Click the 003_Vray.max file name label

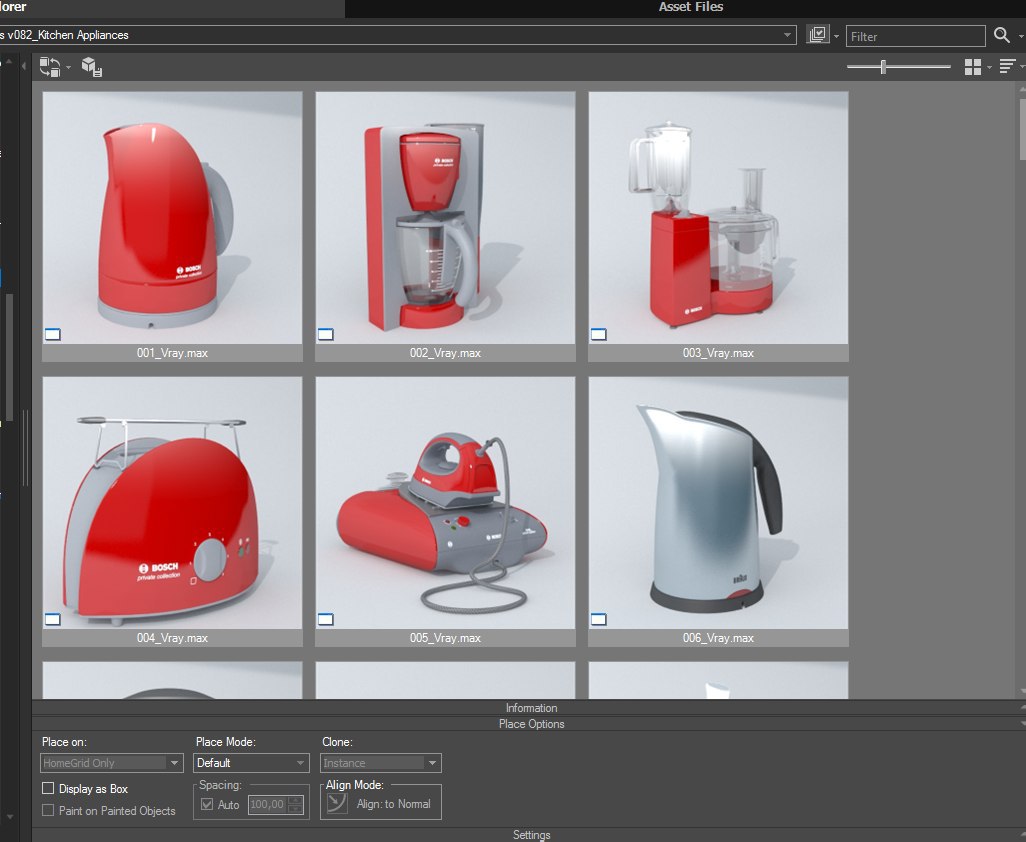pyautogui.click(x=718, y=353)
